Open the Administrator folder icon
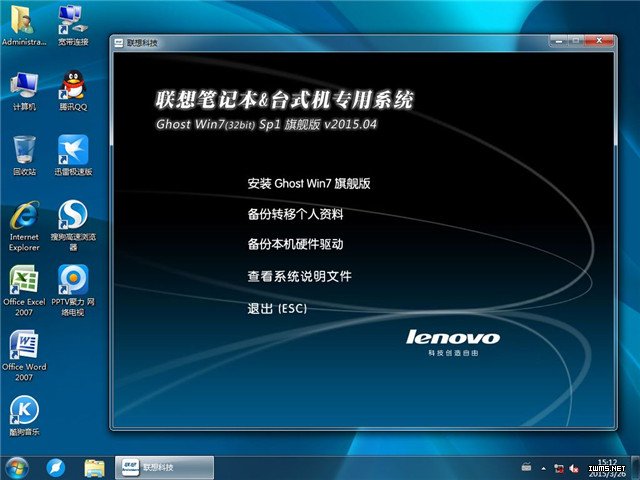This screenshot has height=480, width=640. tap(24, 24)
